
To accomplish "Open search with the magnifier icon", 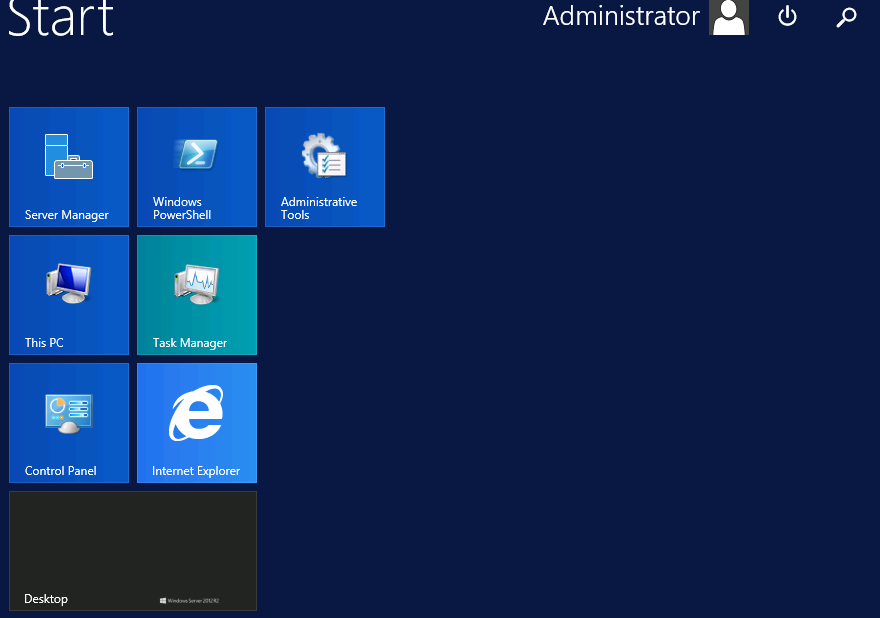I will click(846, 16).
